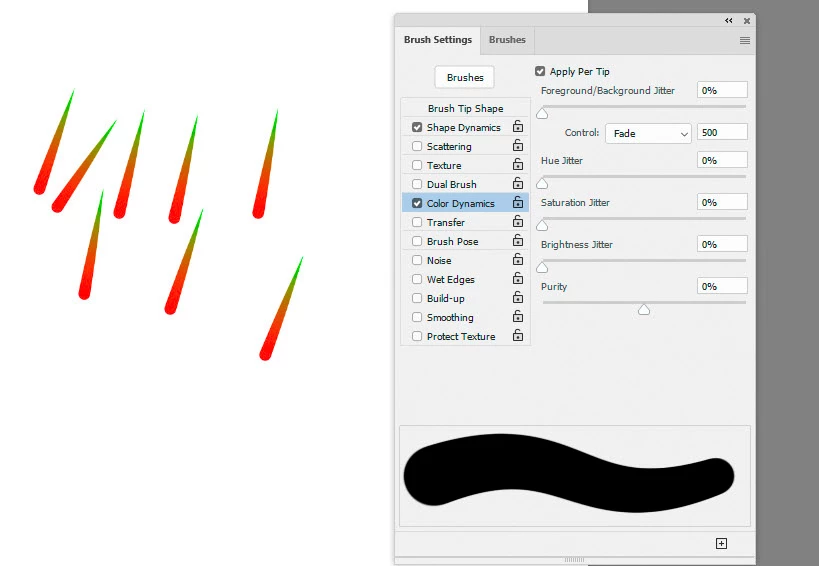819x566 pixels.
Task: Uncheck the Shape Dynamics option
Action: point(417,127)
